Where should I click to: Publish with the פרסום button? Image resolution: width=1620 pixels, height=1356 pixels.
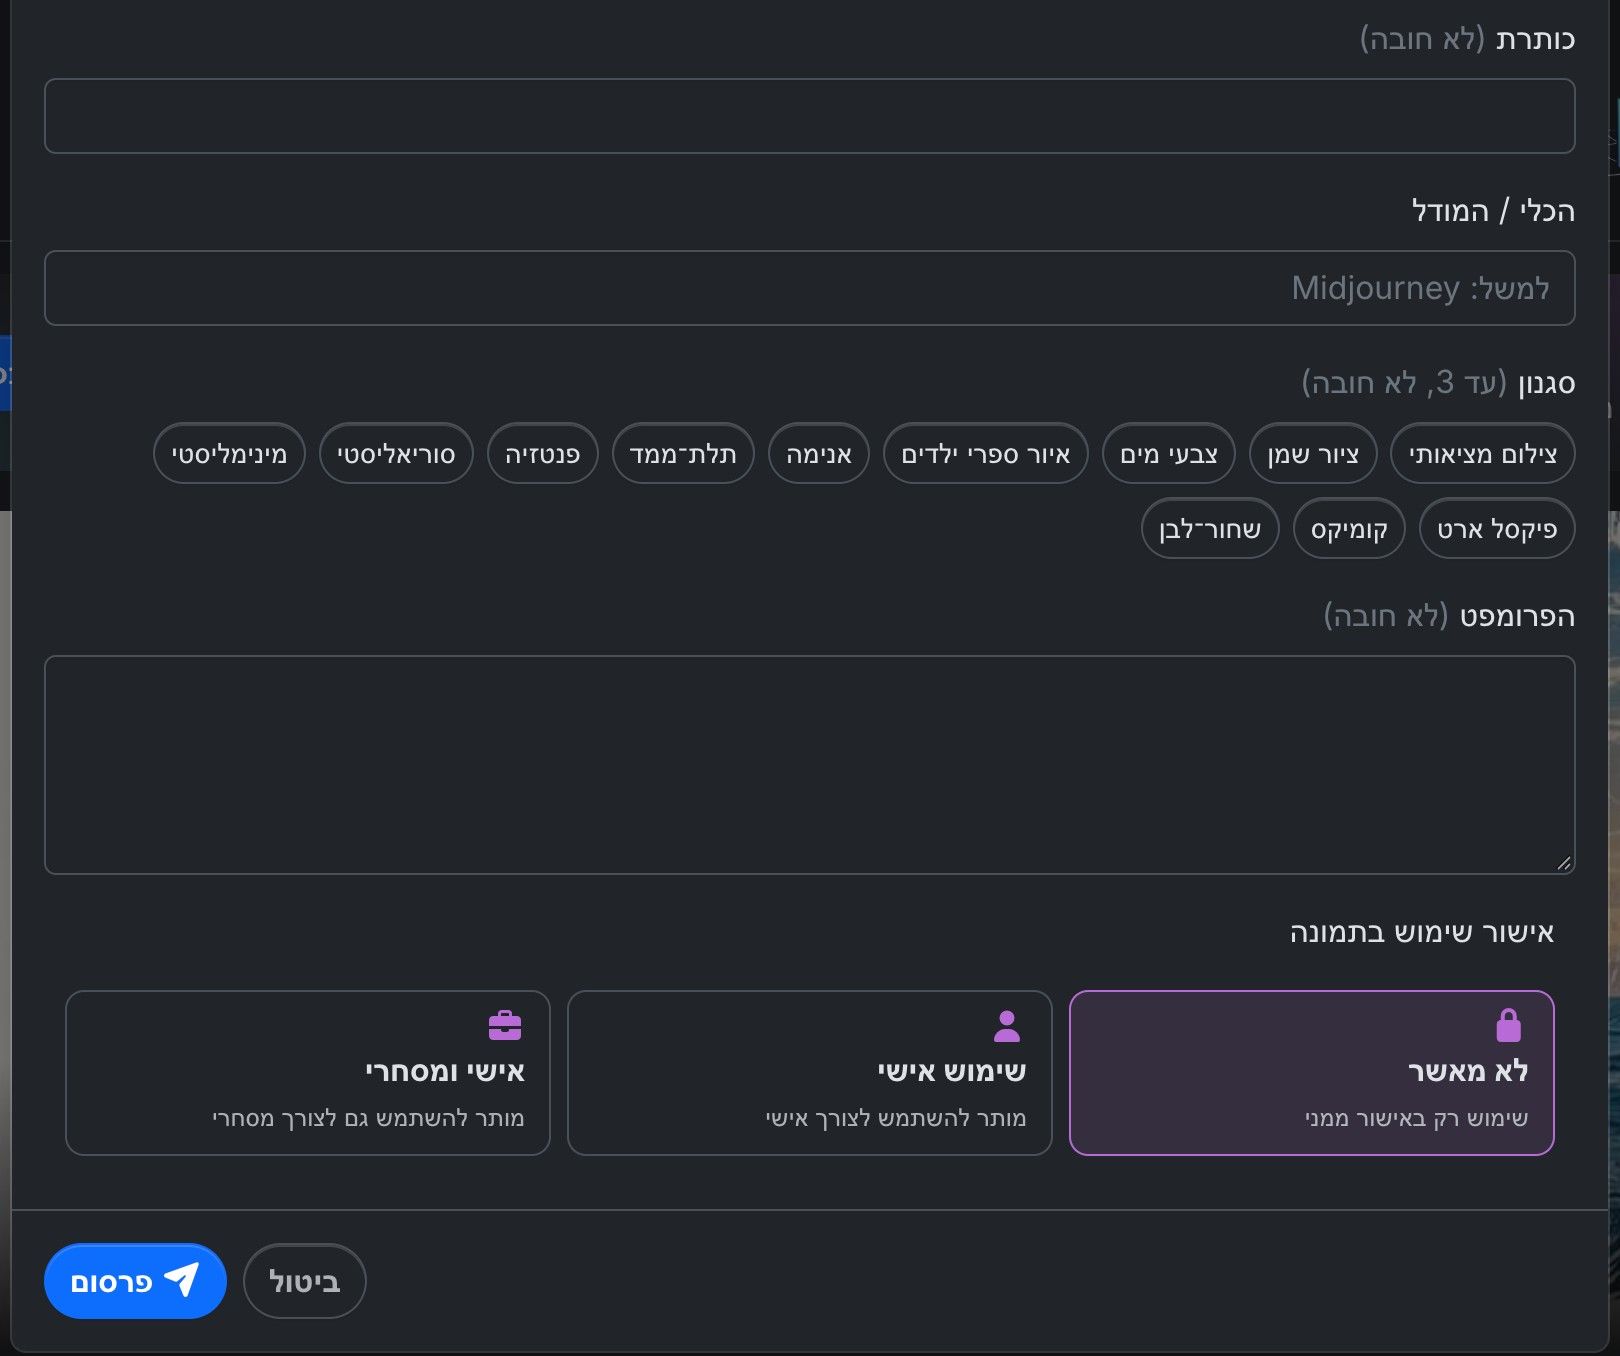[135, 1280]
